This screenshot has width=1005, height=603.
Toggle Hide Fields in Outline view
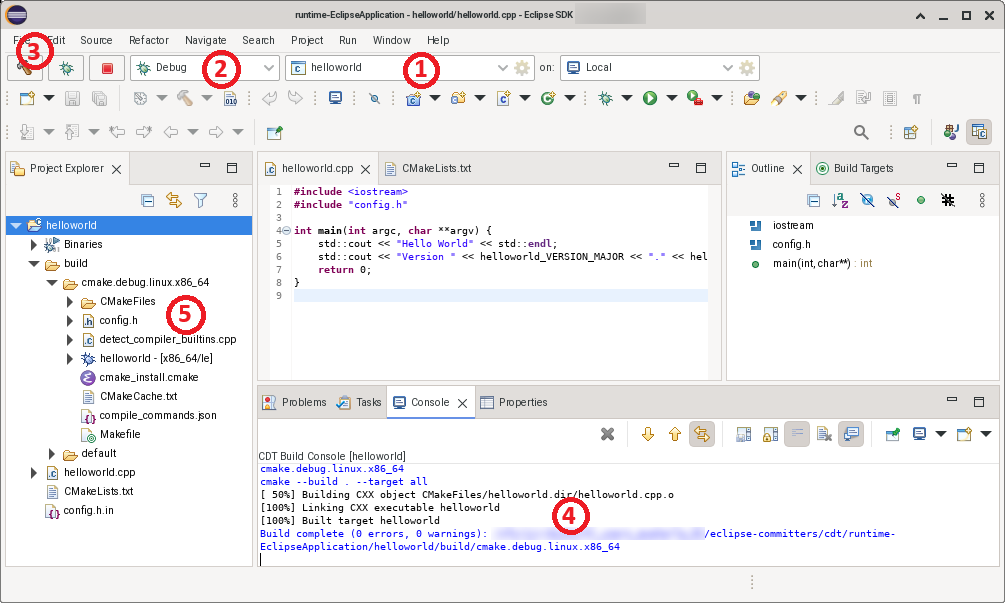(x=867, y=201)
